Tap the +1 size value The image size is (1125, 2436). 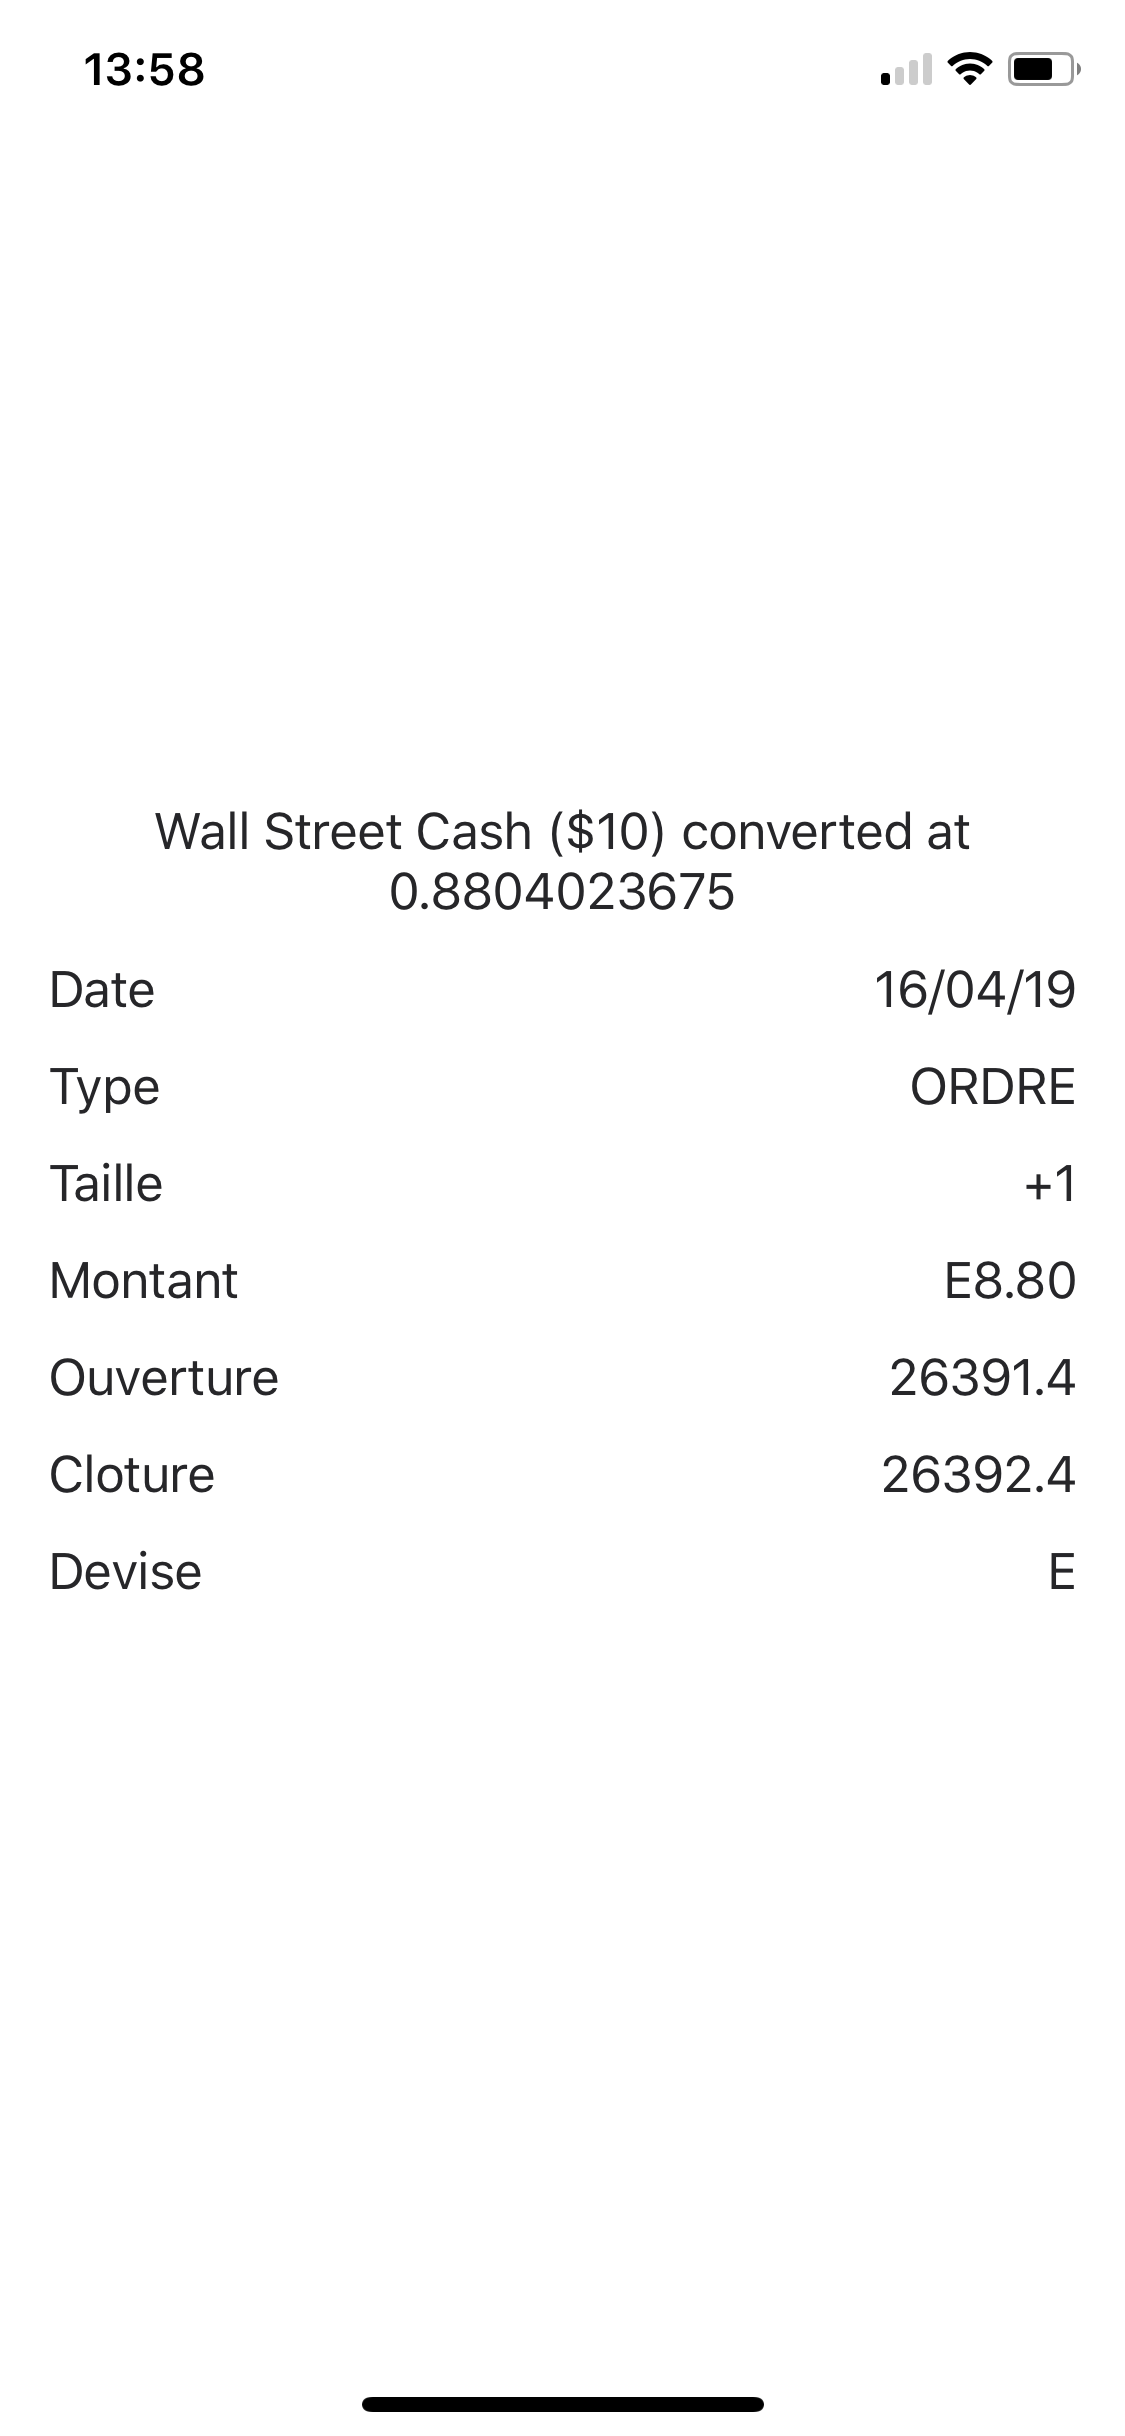[x=1049, y=1184]
